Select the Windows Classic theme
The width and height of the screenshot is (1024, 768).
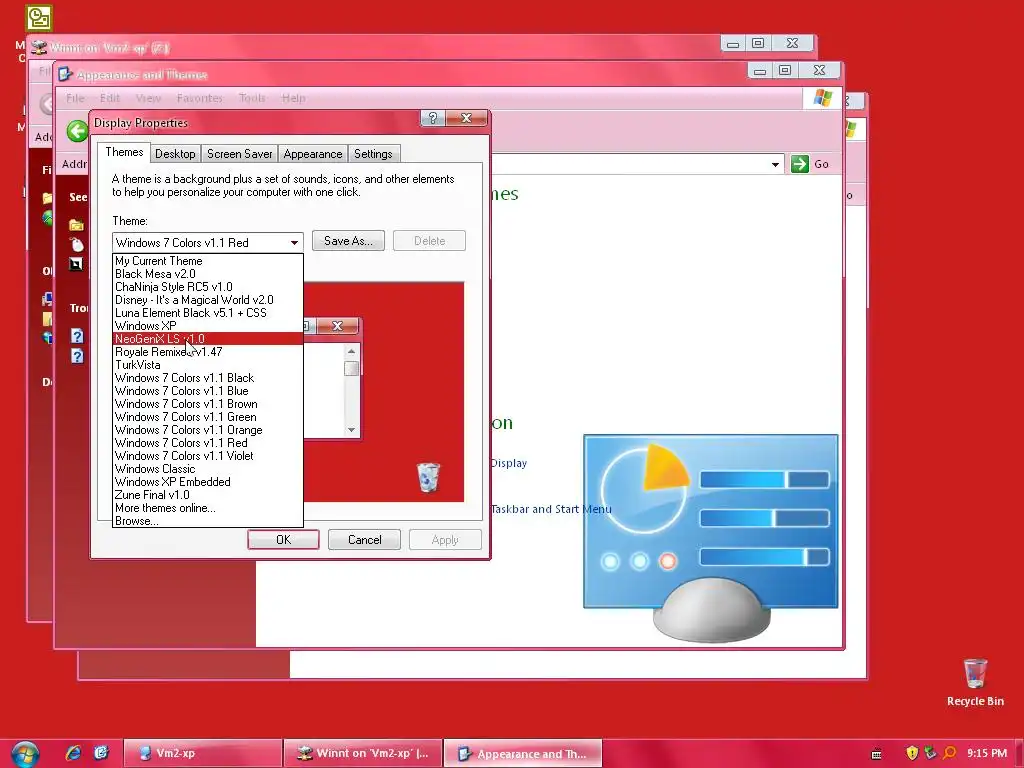[x=208, y=469]
